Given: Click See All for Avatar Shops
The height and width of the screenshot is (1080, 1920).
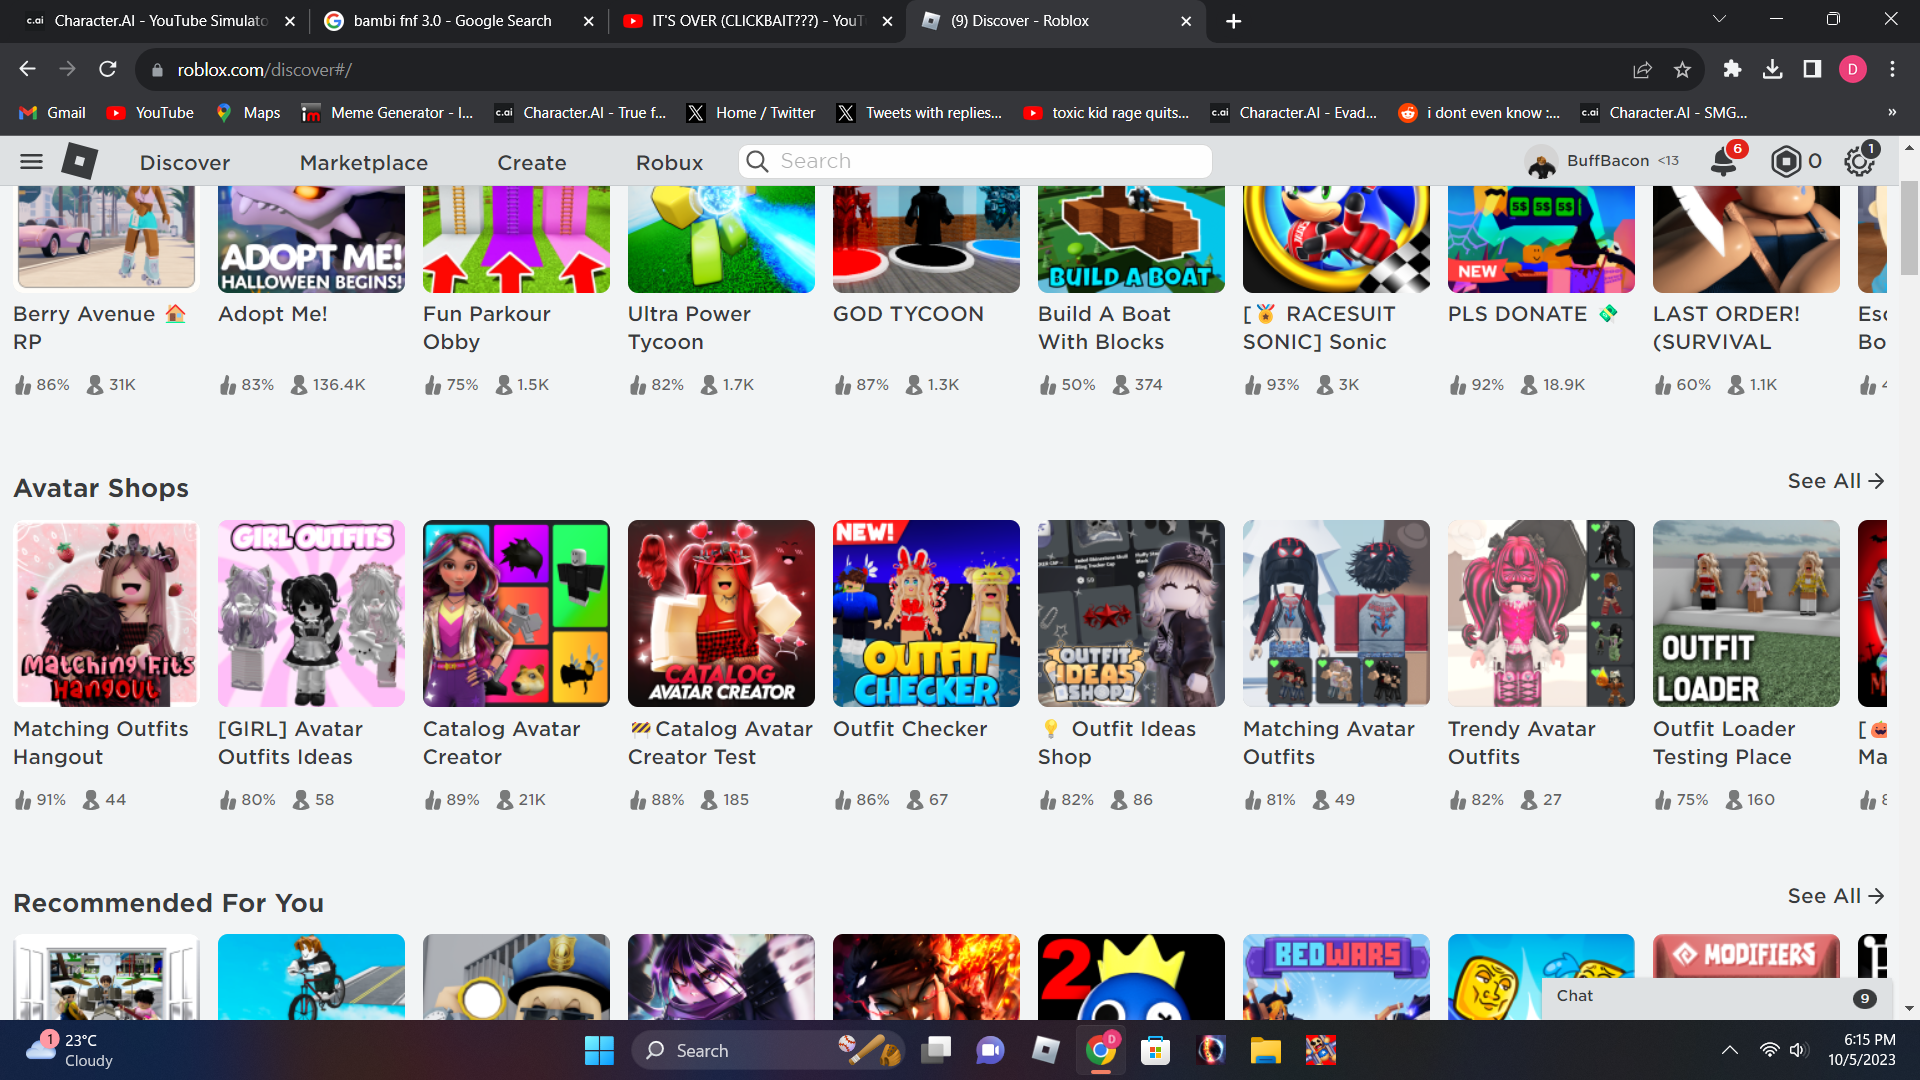Looking at the screenshot, I should pos(1835,481).
